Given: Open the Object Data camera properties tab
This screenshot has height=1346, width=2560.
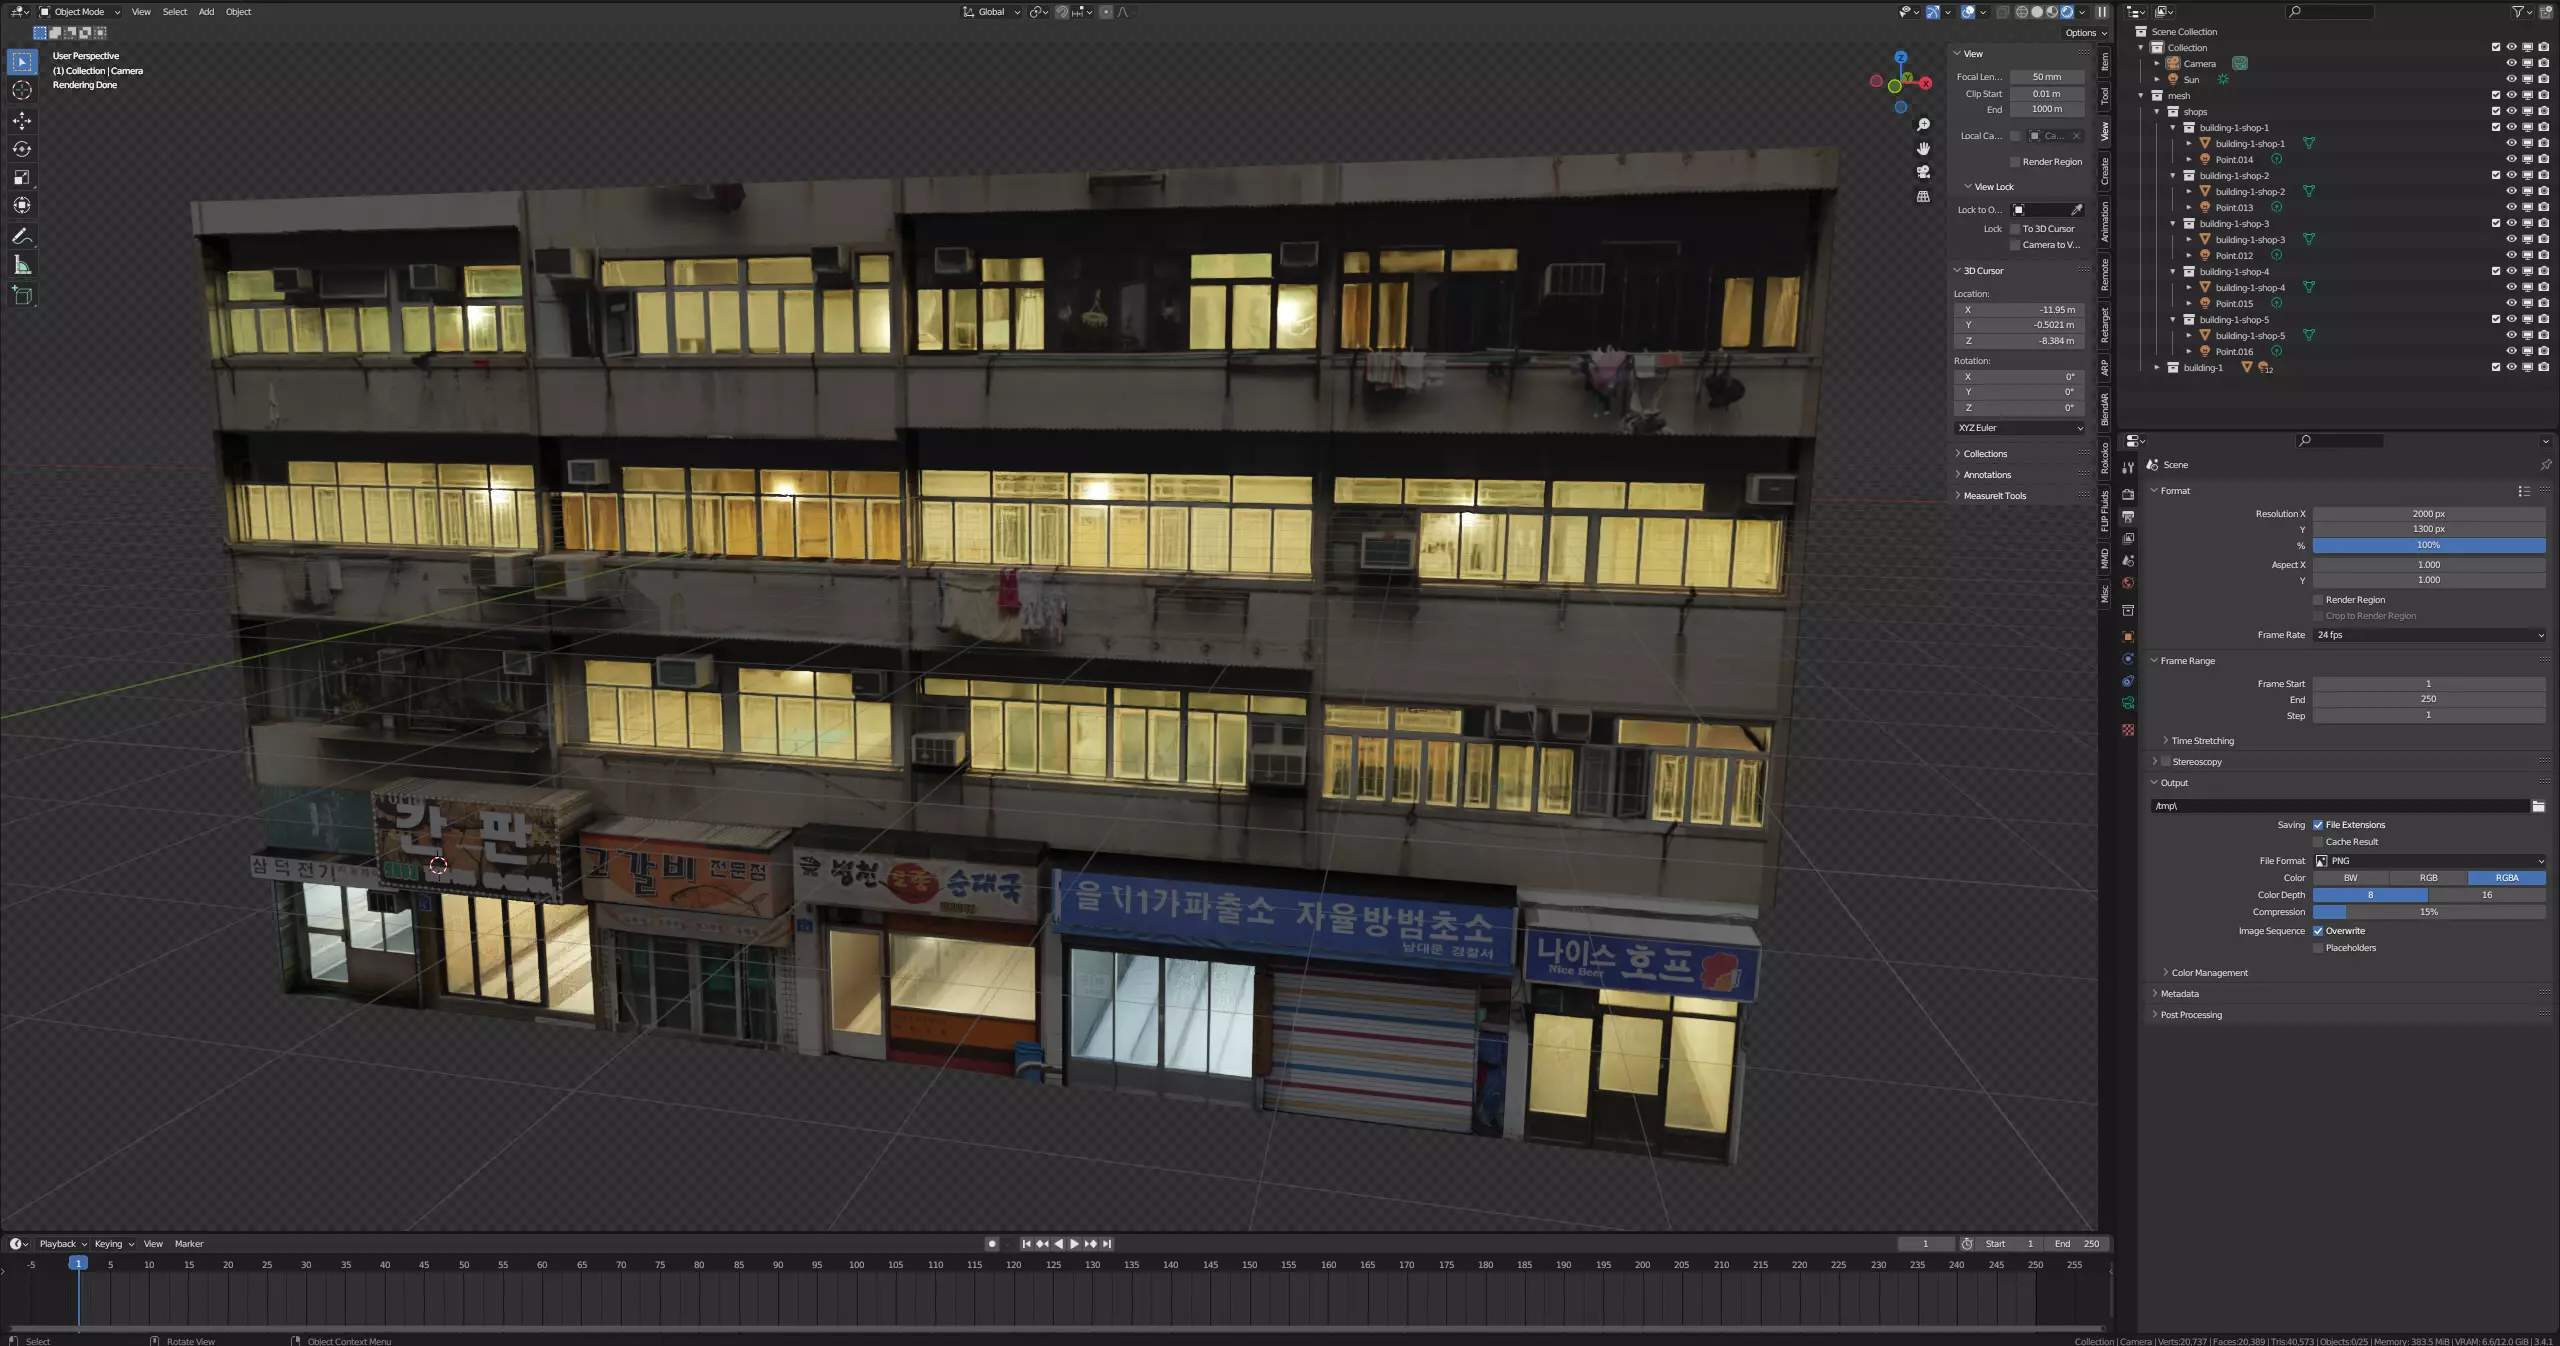Looking at the screenshot, I should pyautogui.click(x=2128, y=703).
